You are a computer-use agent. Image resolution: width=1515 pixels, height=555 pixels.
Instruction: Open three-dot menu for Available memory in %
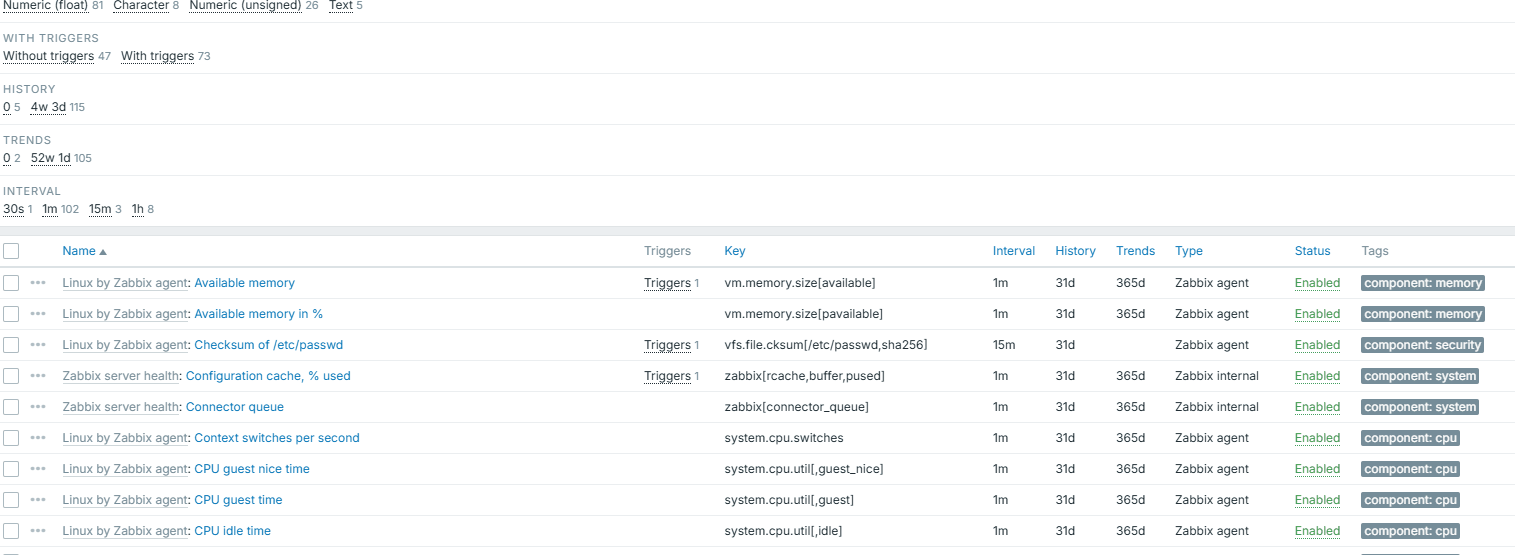point(38,314)
